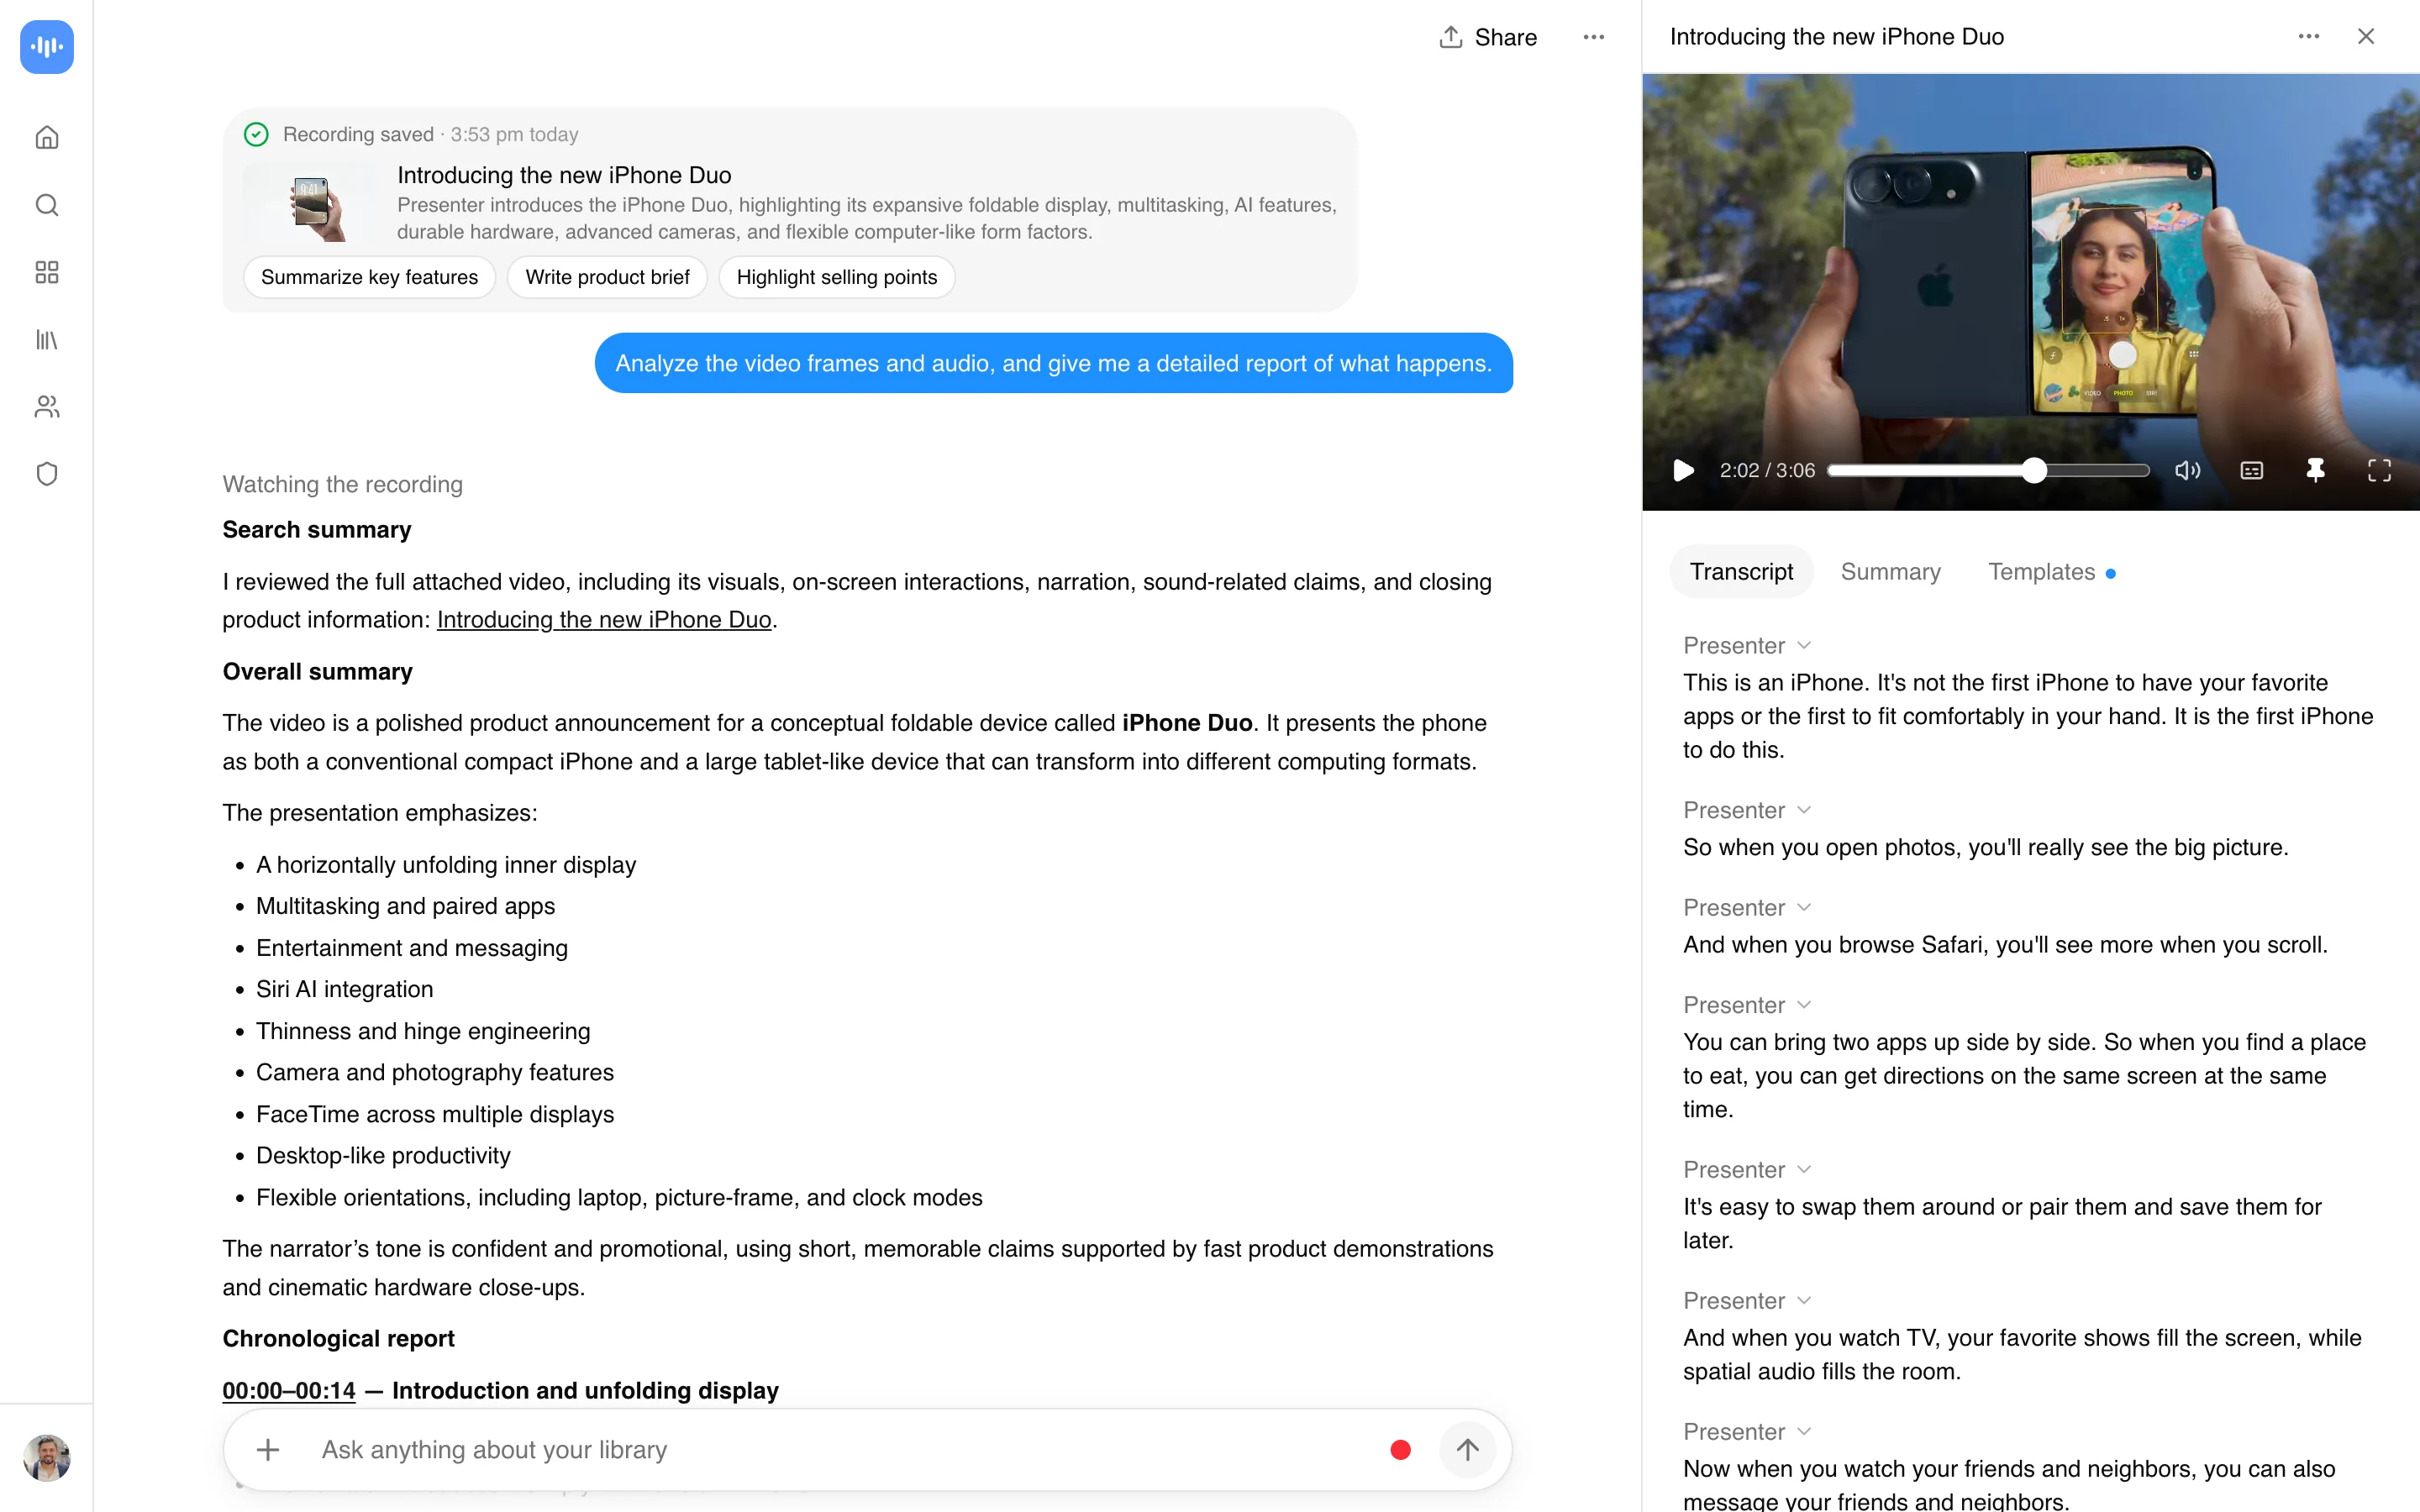Click the user message bubble 'Analyze the video frames'
The image size is (2420, 1512).
pos(1053,363)
